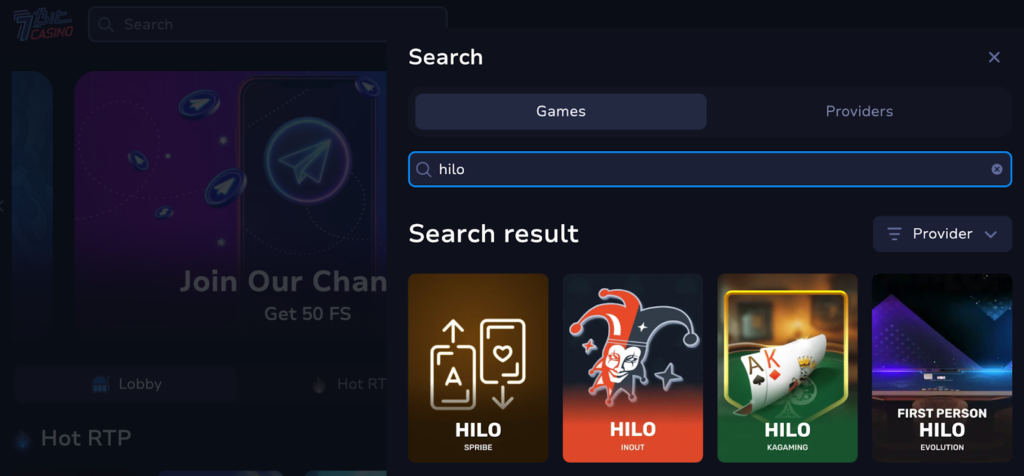Click the magnifier icon in top search bar

tap(105, 25)
